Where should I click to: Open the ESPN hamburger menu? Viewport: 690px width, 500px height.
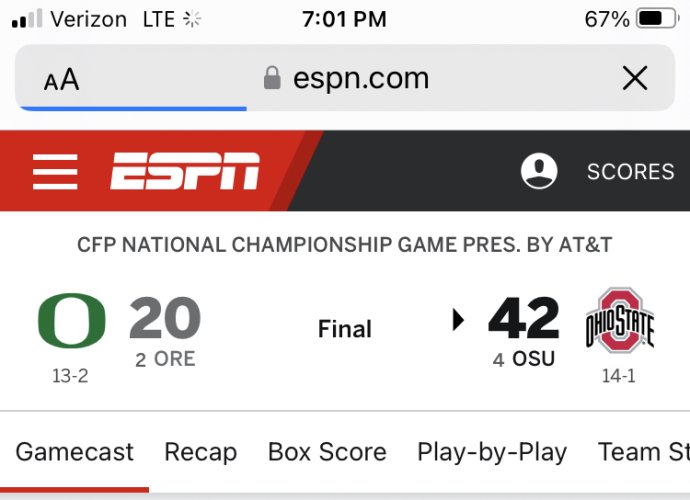pyautogui.click(x=55, y=171)
